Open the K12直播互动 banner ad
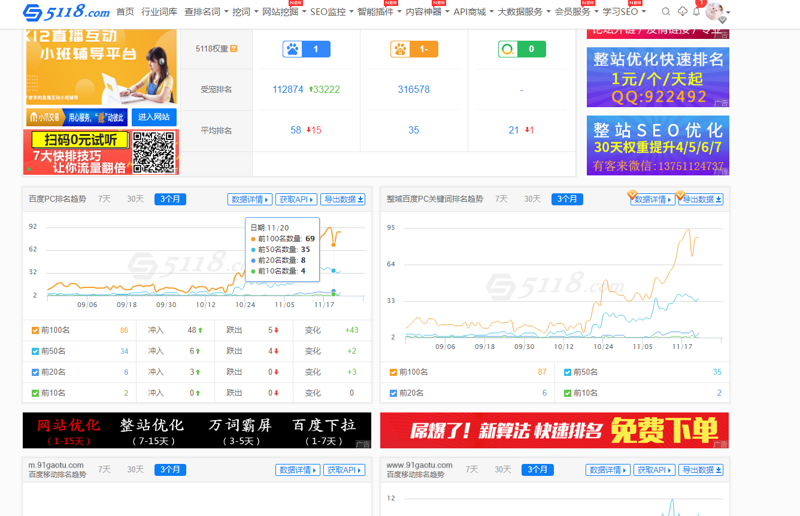The width and height of the screenshot is (800, 516). 101,66
